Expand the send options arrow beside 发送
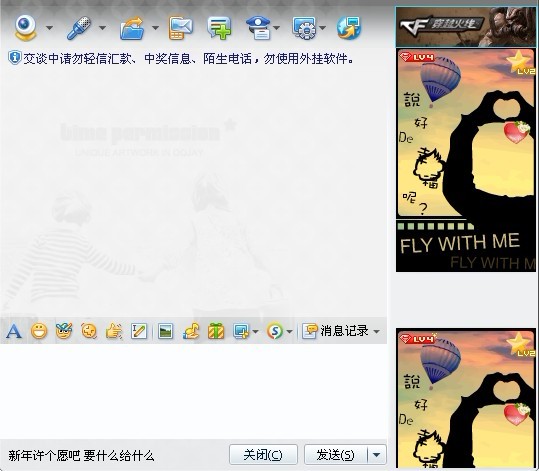The image size is (539, 471). [x=377, y=455]
